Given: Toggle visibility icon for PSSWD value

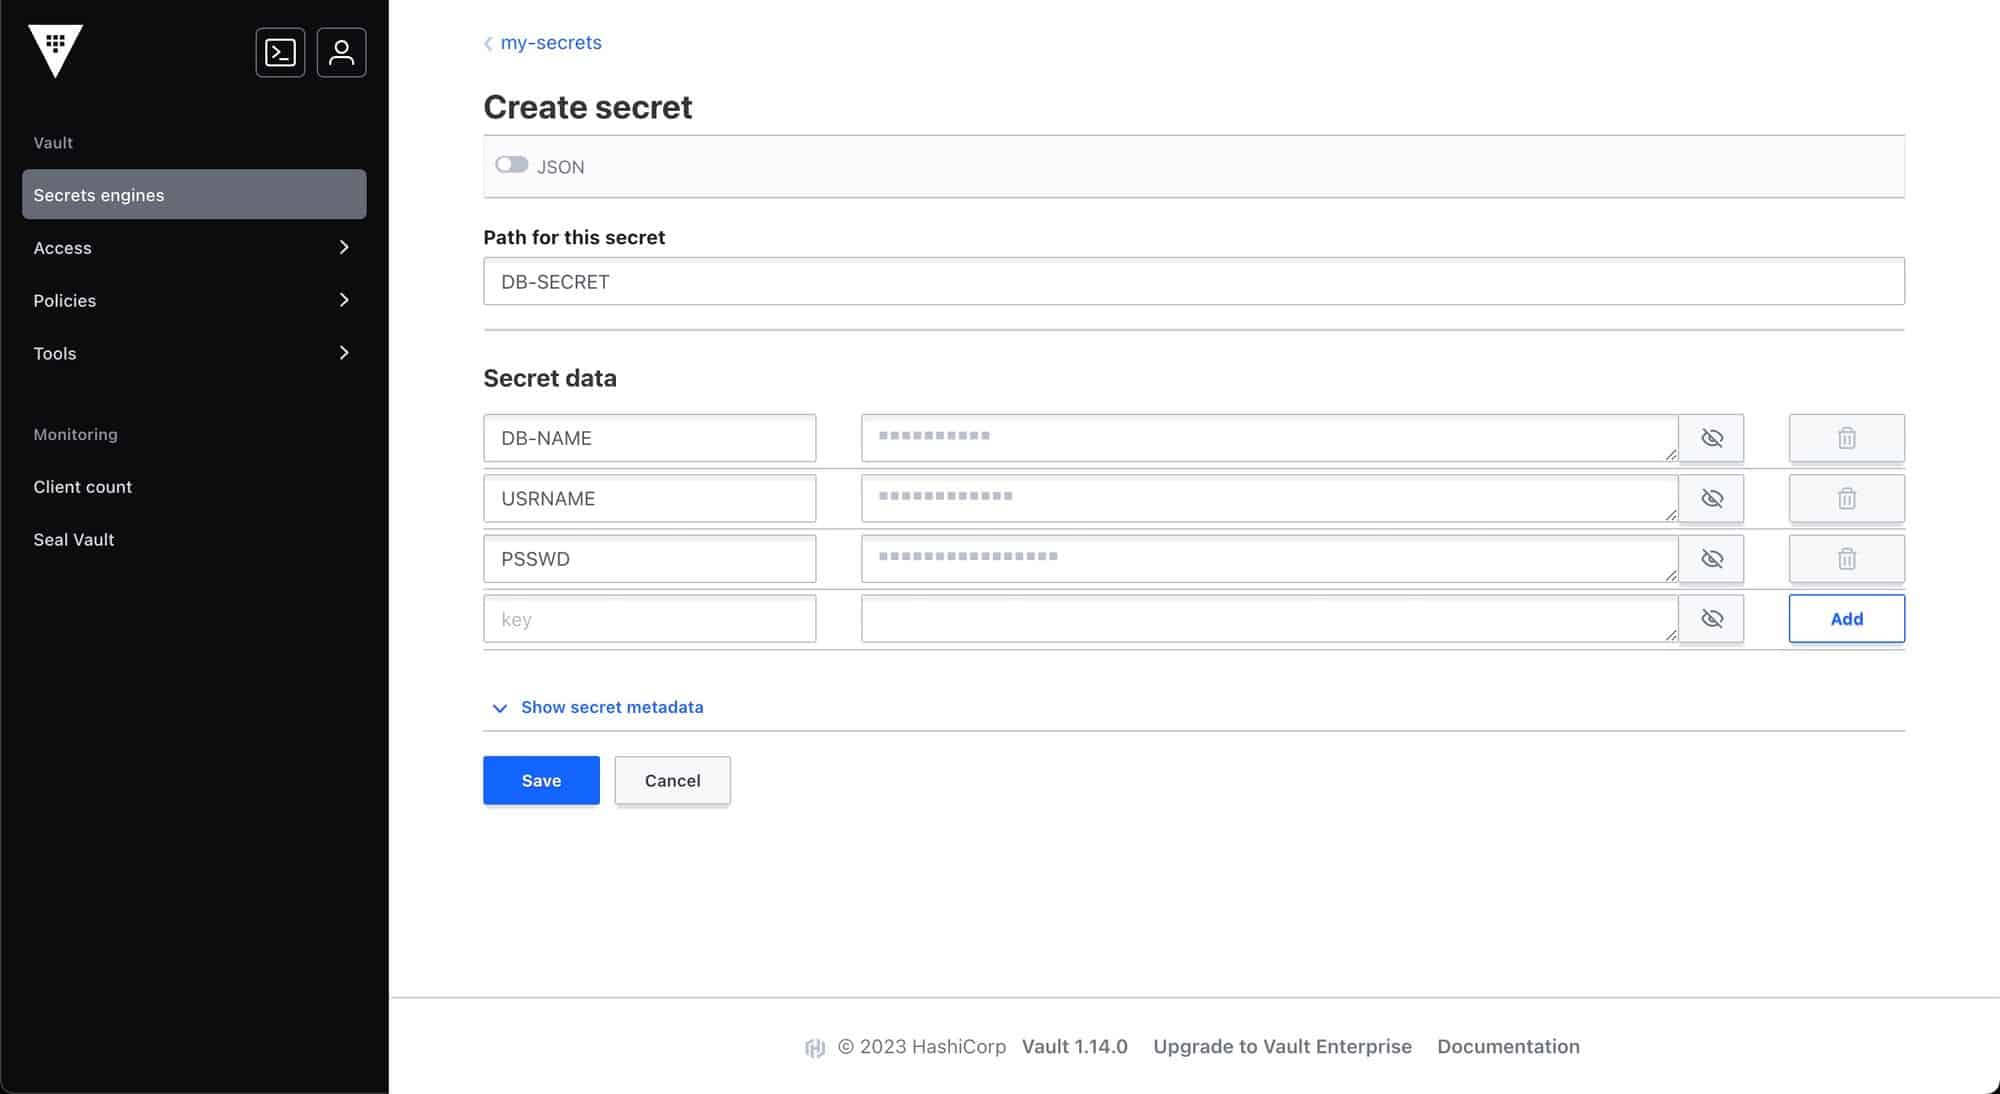Looking at the screenshot, I should pyautogui.click(x=1710, y=558).
